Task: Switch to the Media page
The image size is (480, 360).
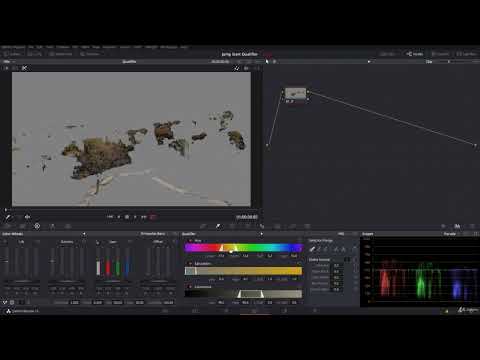Action: [x=165, y=311]
